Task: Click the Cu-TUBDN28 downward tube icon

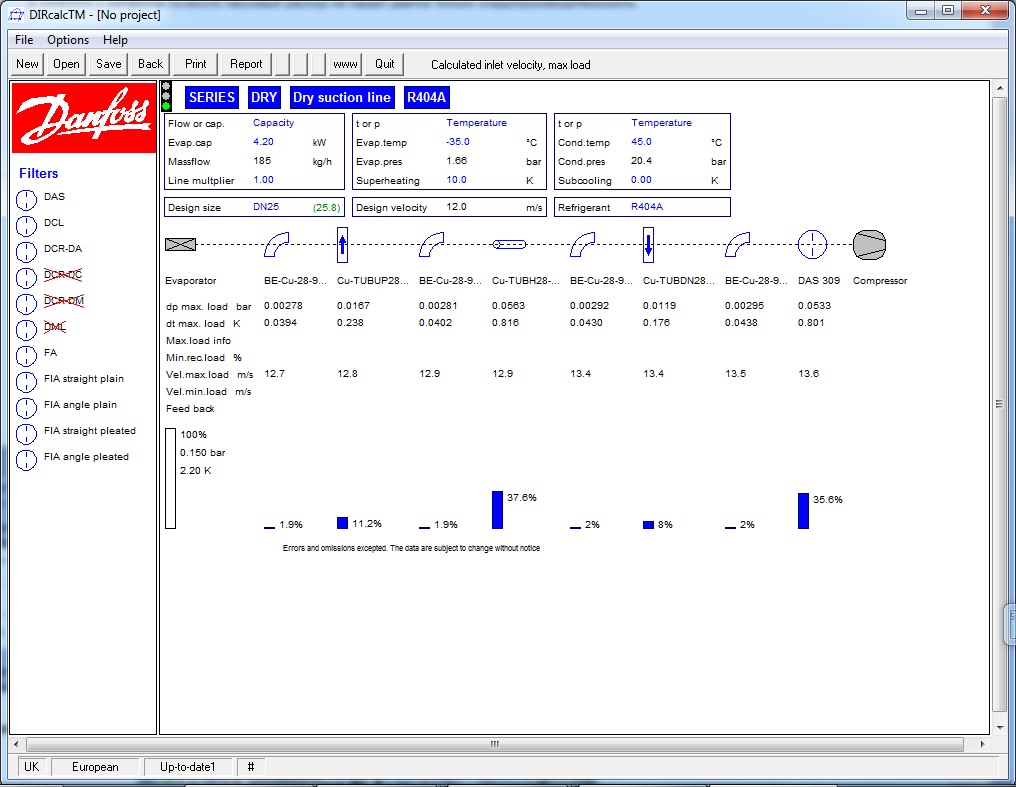Action: pos(649,245)
